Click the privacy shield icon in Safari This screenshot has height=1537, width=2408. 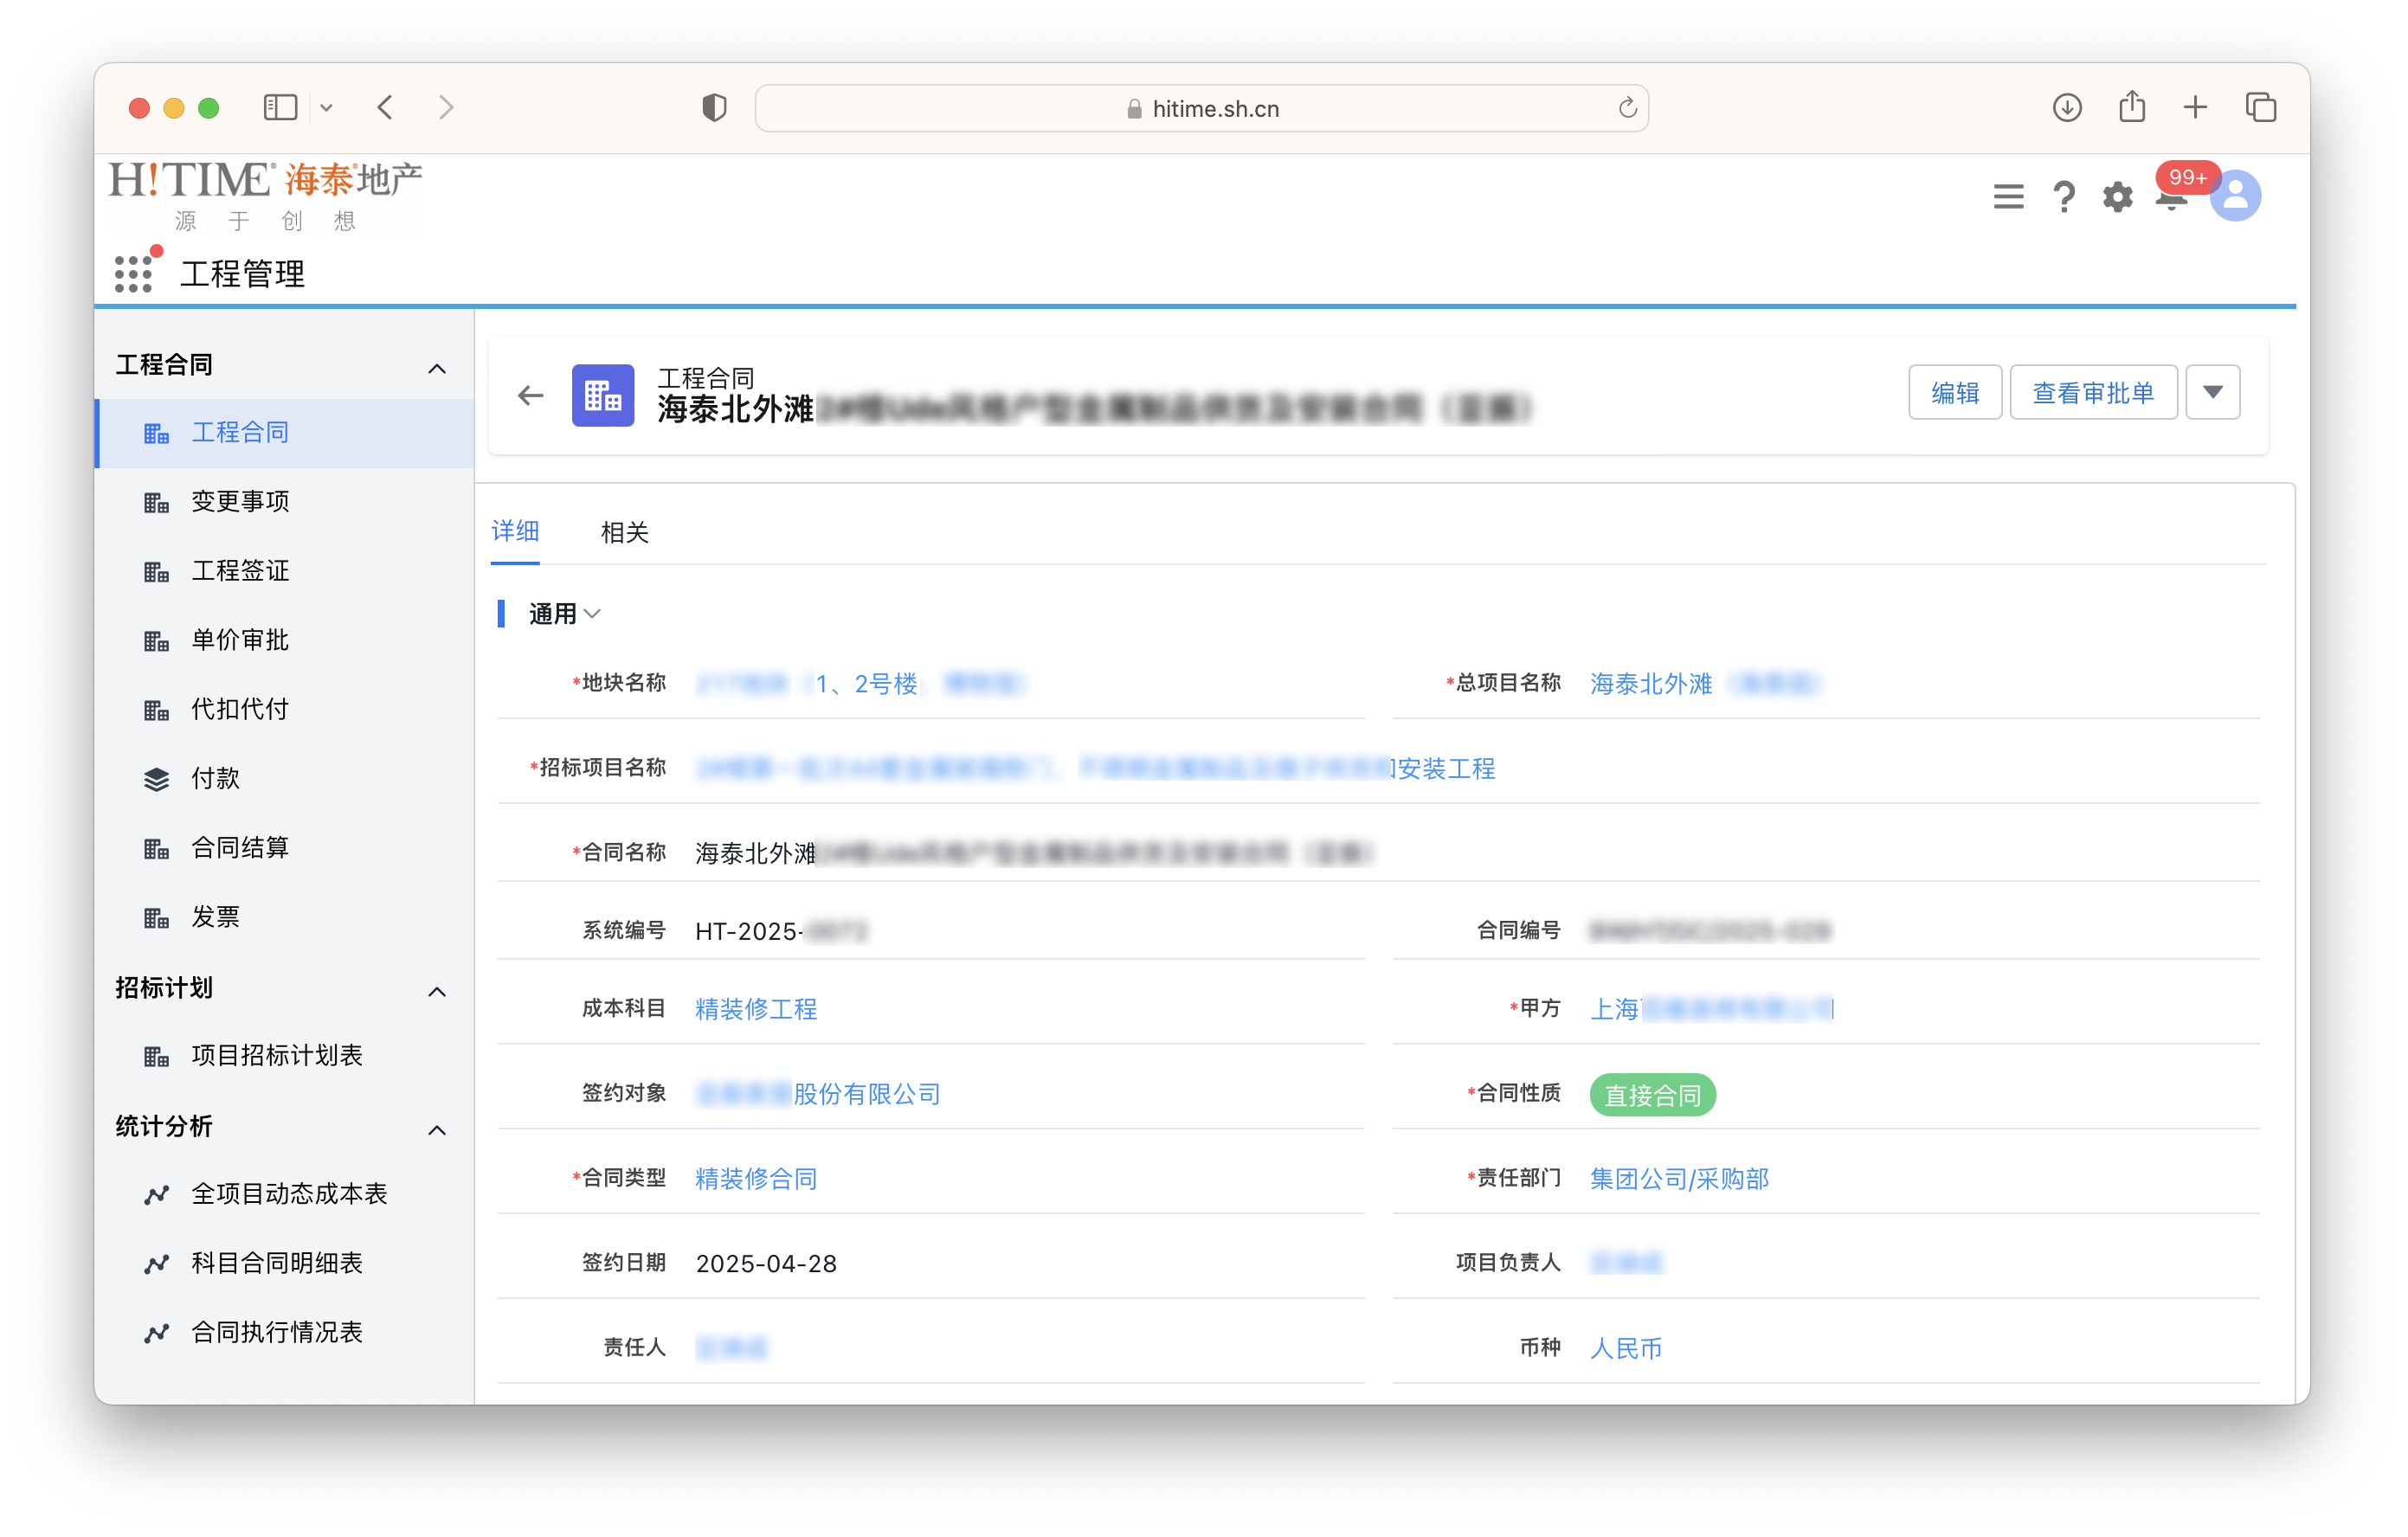tap(714, 107)
